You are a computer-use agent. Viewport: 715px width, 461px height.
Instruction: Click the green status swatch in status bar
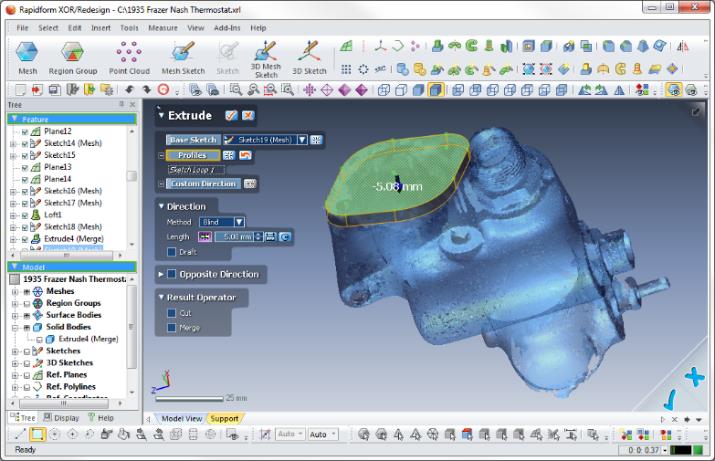pos(698,450)
